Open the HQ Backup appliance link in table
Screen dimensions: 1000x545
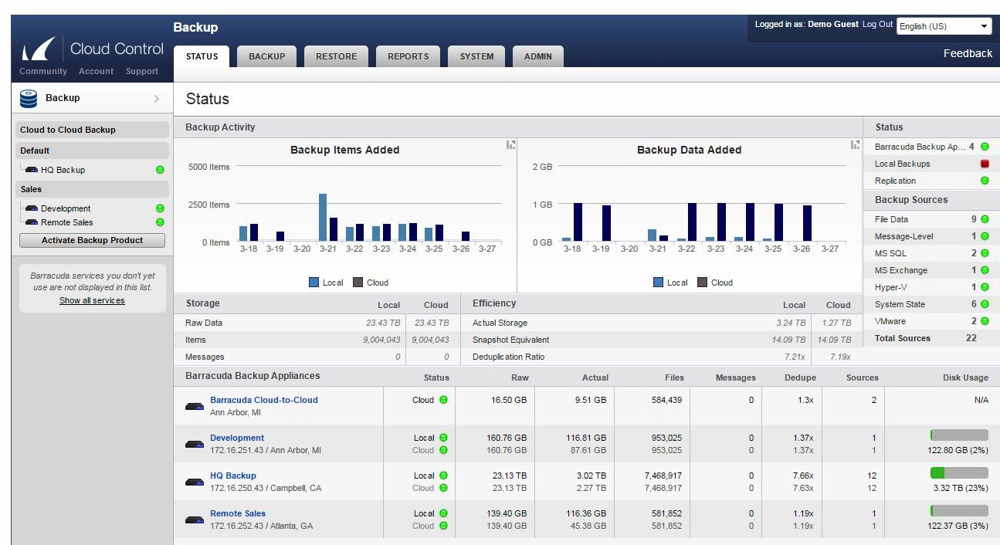[233, 476]
